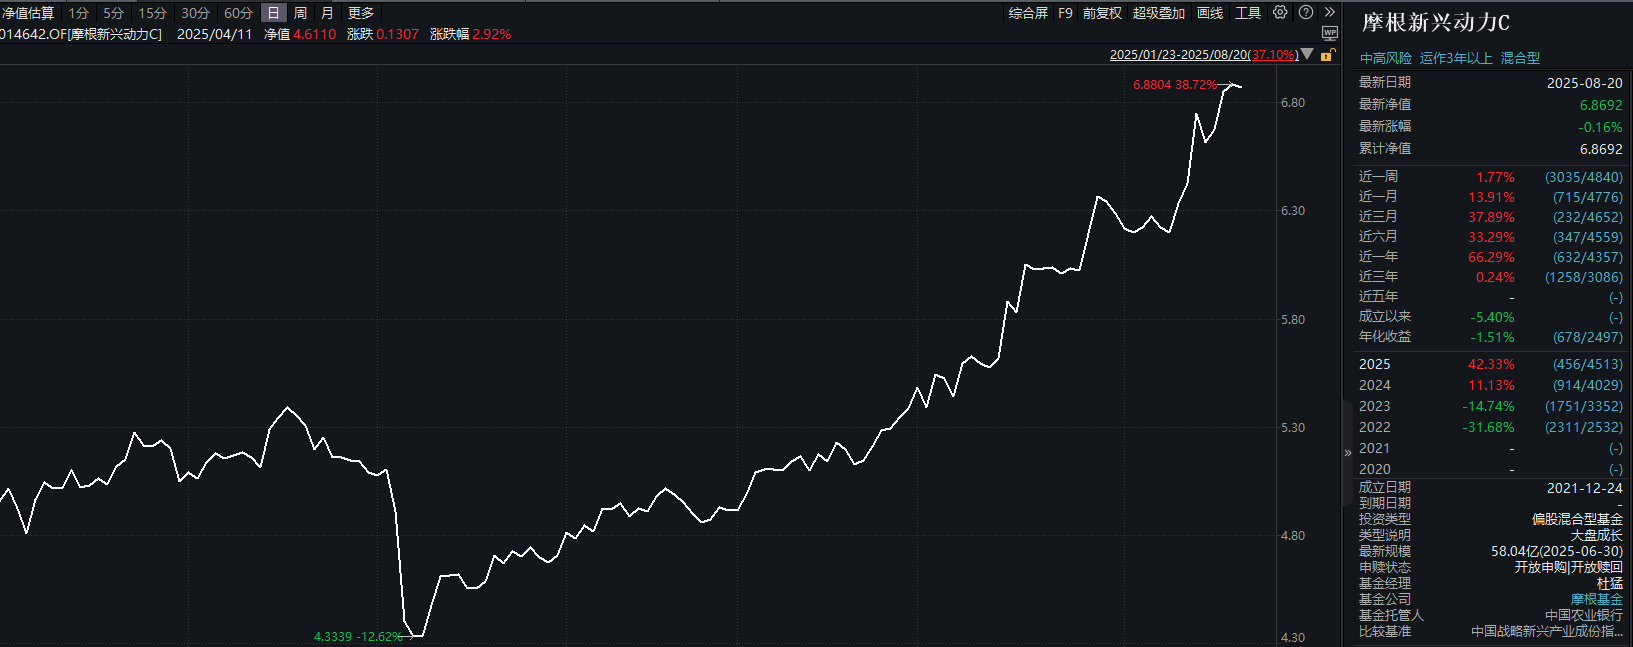Screen dimensions: 1633x647
Task: Open the 工具 menu
Action: coord(1248,13)
